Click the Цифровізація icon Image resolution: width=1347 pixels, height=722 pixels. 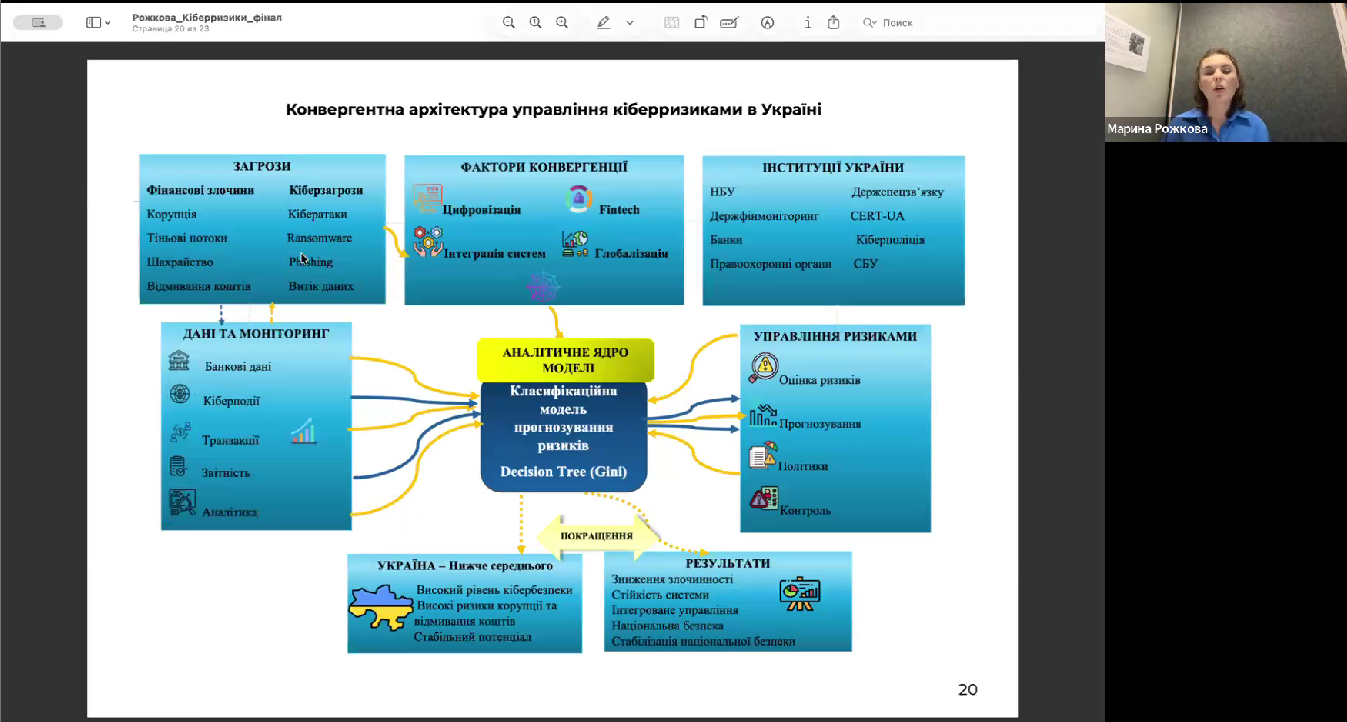click(x=428, y=197)
